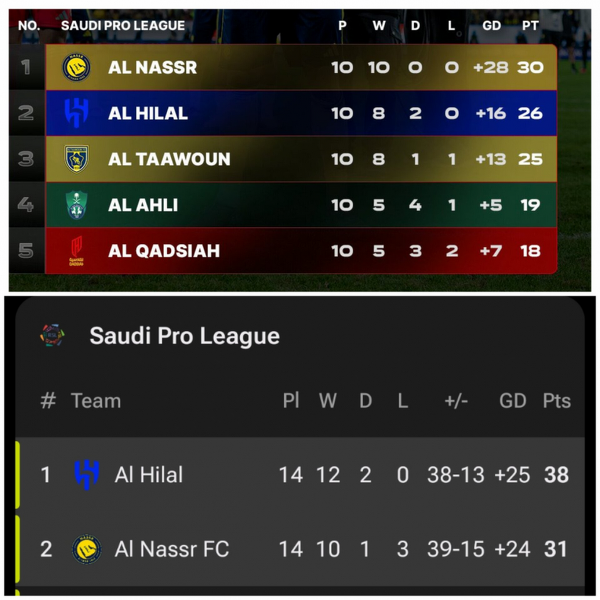Select AL QADSIAH row name
The width and height of the screenshot is (600, 600).
coord(163,250)
